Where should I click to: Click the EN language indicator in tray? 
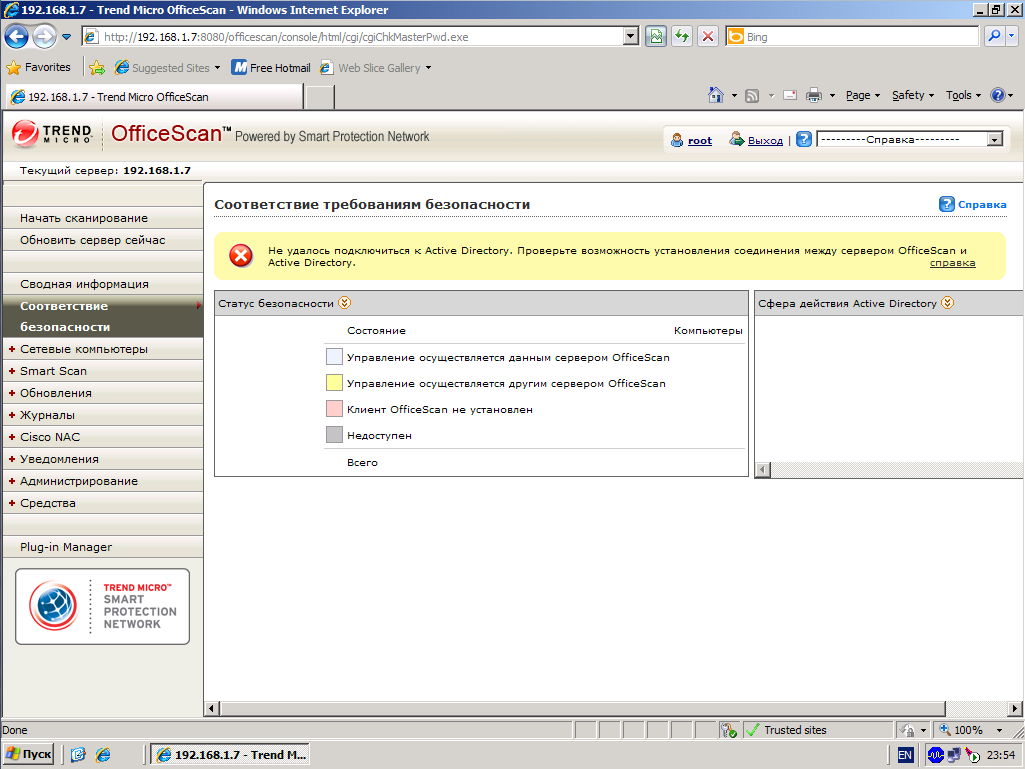tap(905, 755)
